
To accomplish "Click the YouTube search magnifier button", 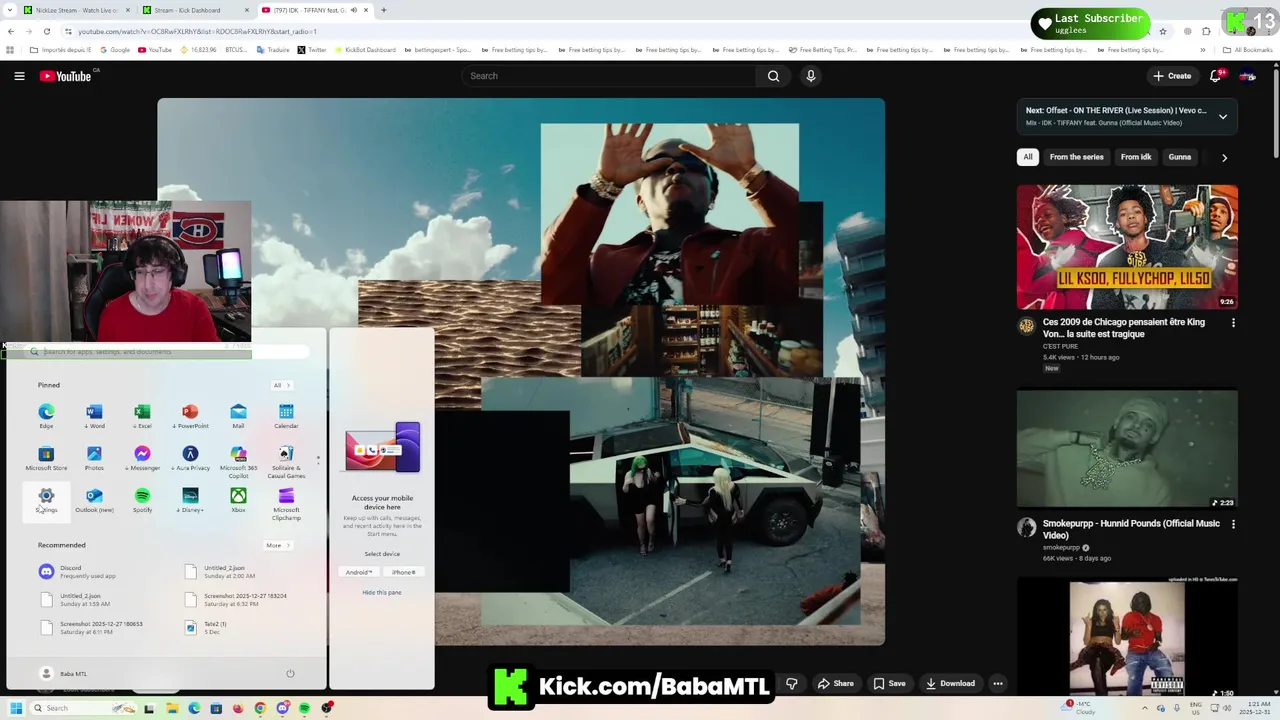I will [773, 76].
